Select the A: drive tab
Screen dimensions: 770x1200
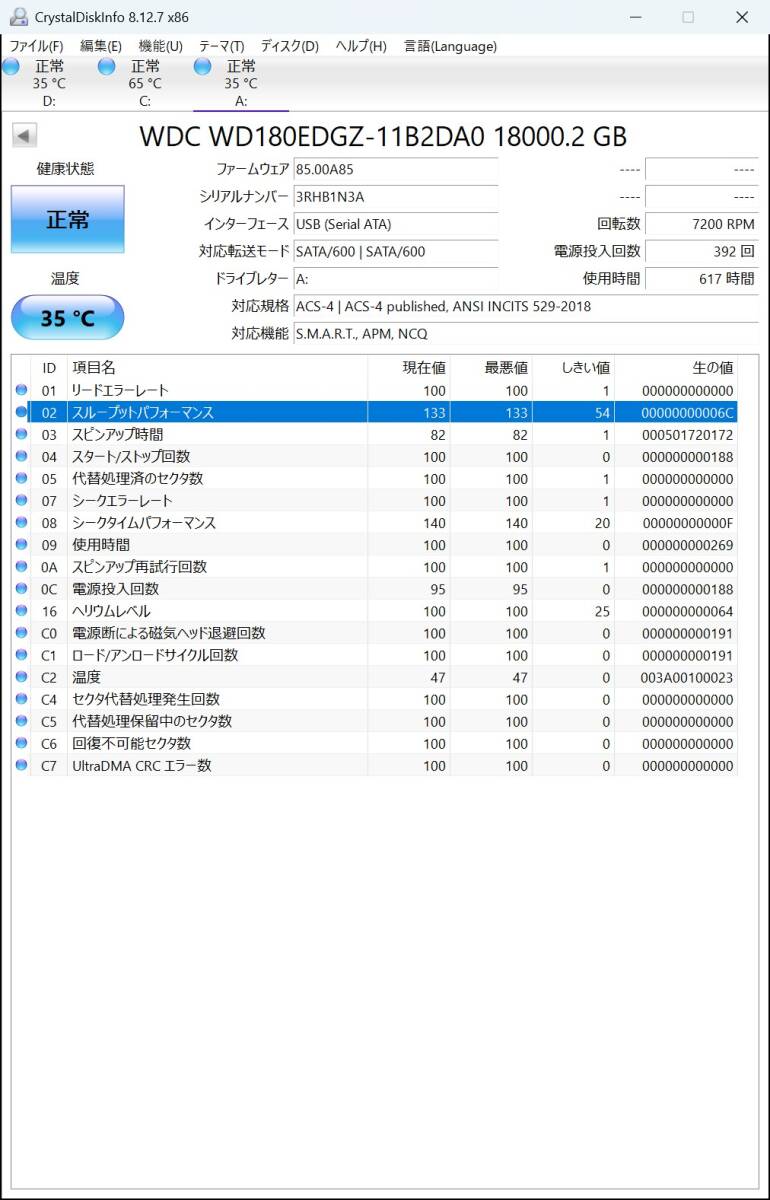(241, 83)
